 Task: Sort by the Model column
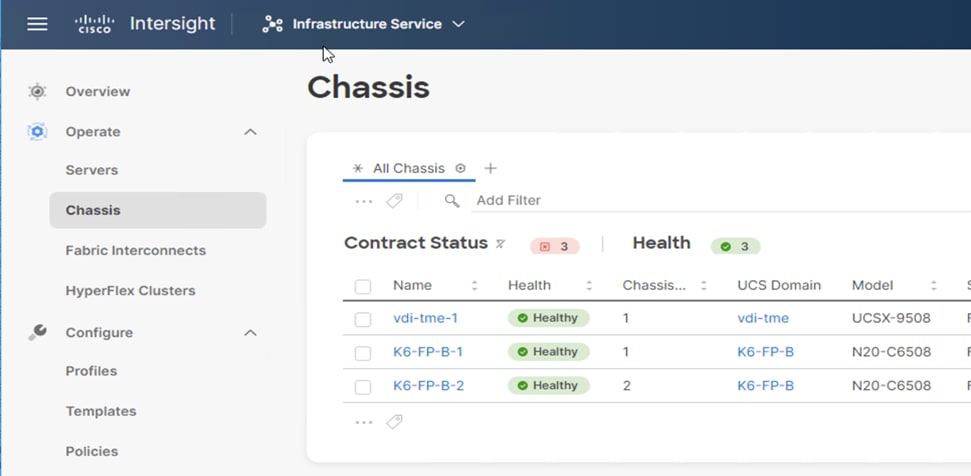coord(933,285)
